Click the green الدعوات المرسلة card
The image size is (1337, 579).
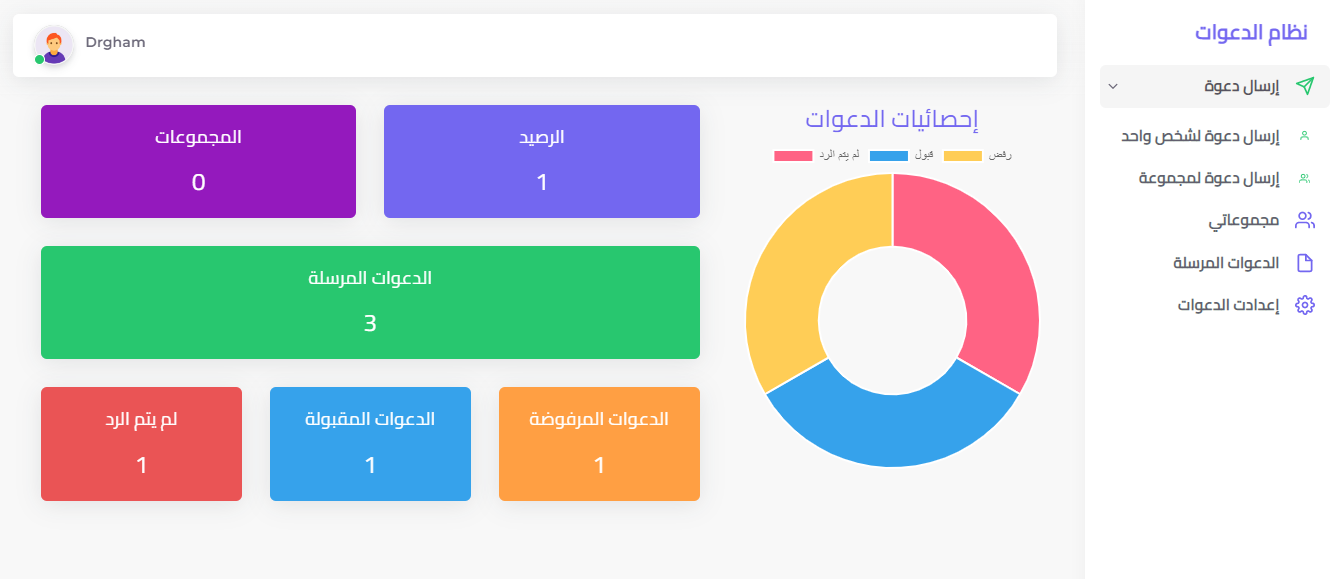pyautogui.click(x=370, y=302)
